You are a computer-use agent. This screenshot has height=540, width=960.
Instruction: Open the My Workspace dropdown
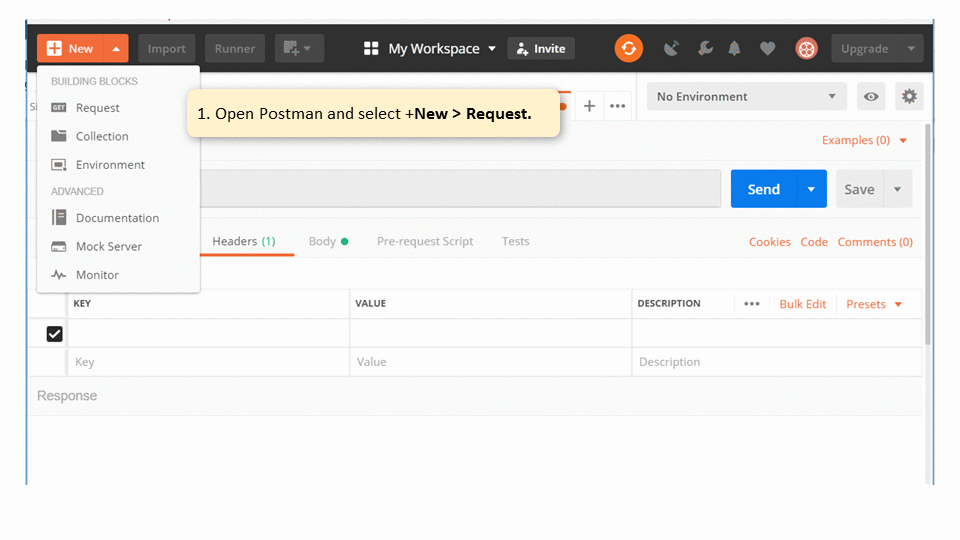click(430, 48)
